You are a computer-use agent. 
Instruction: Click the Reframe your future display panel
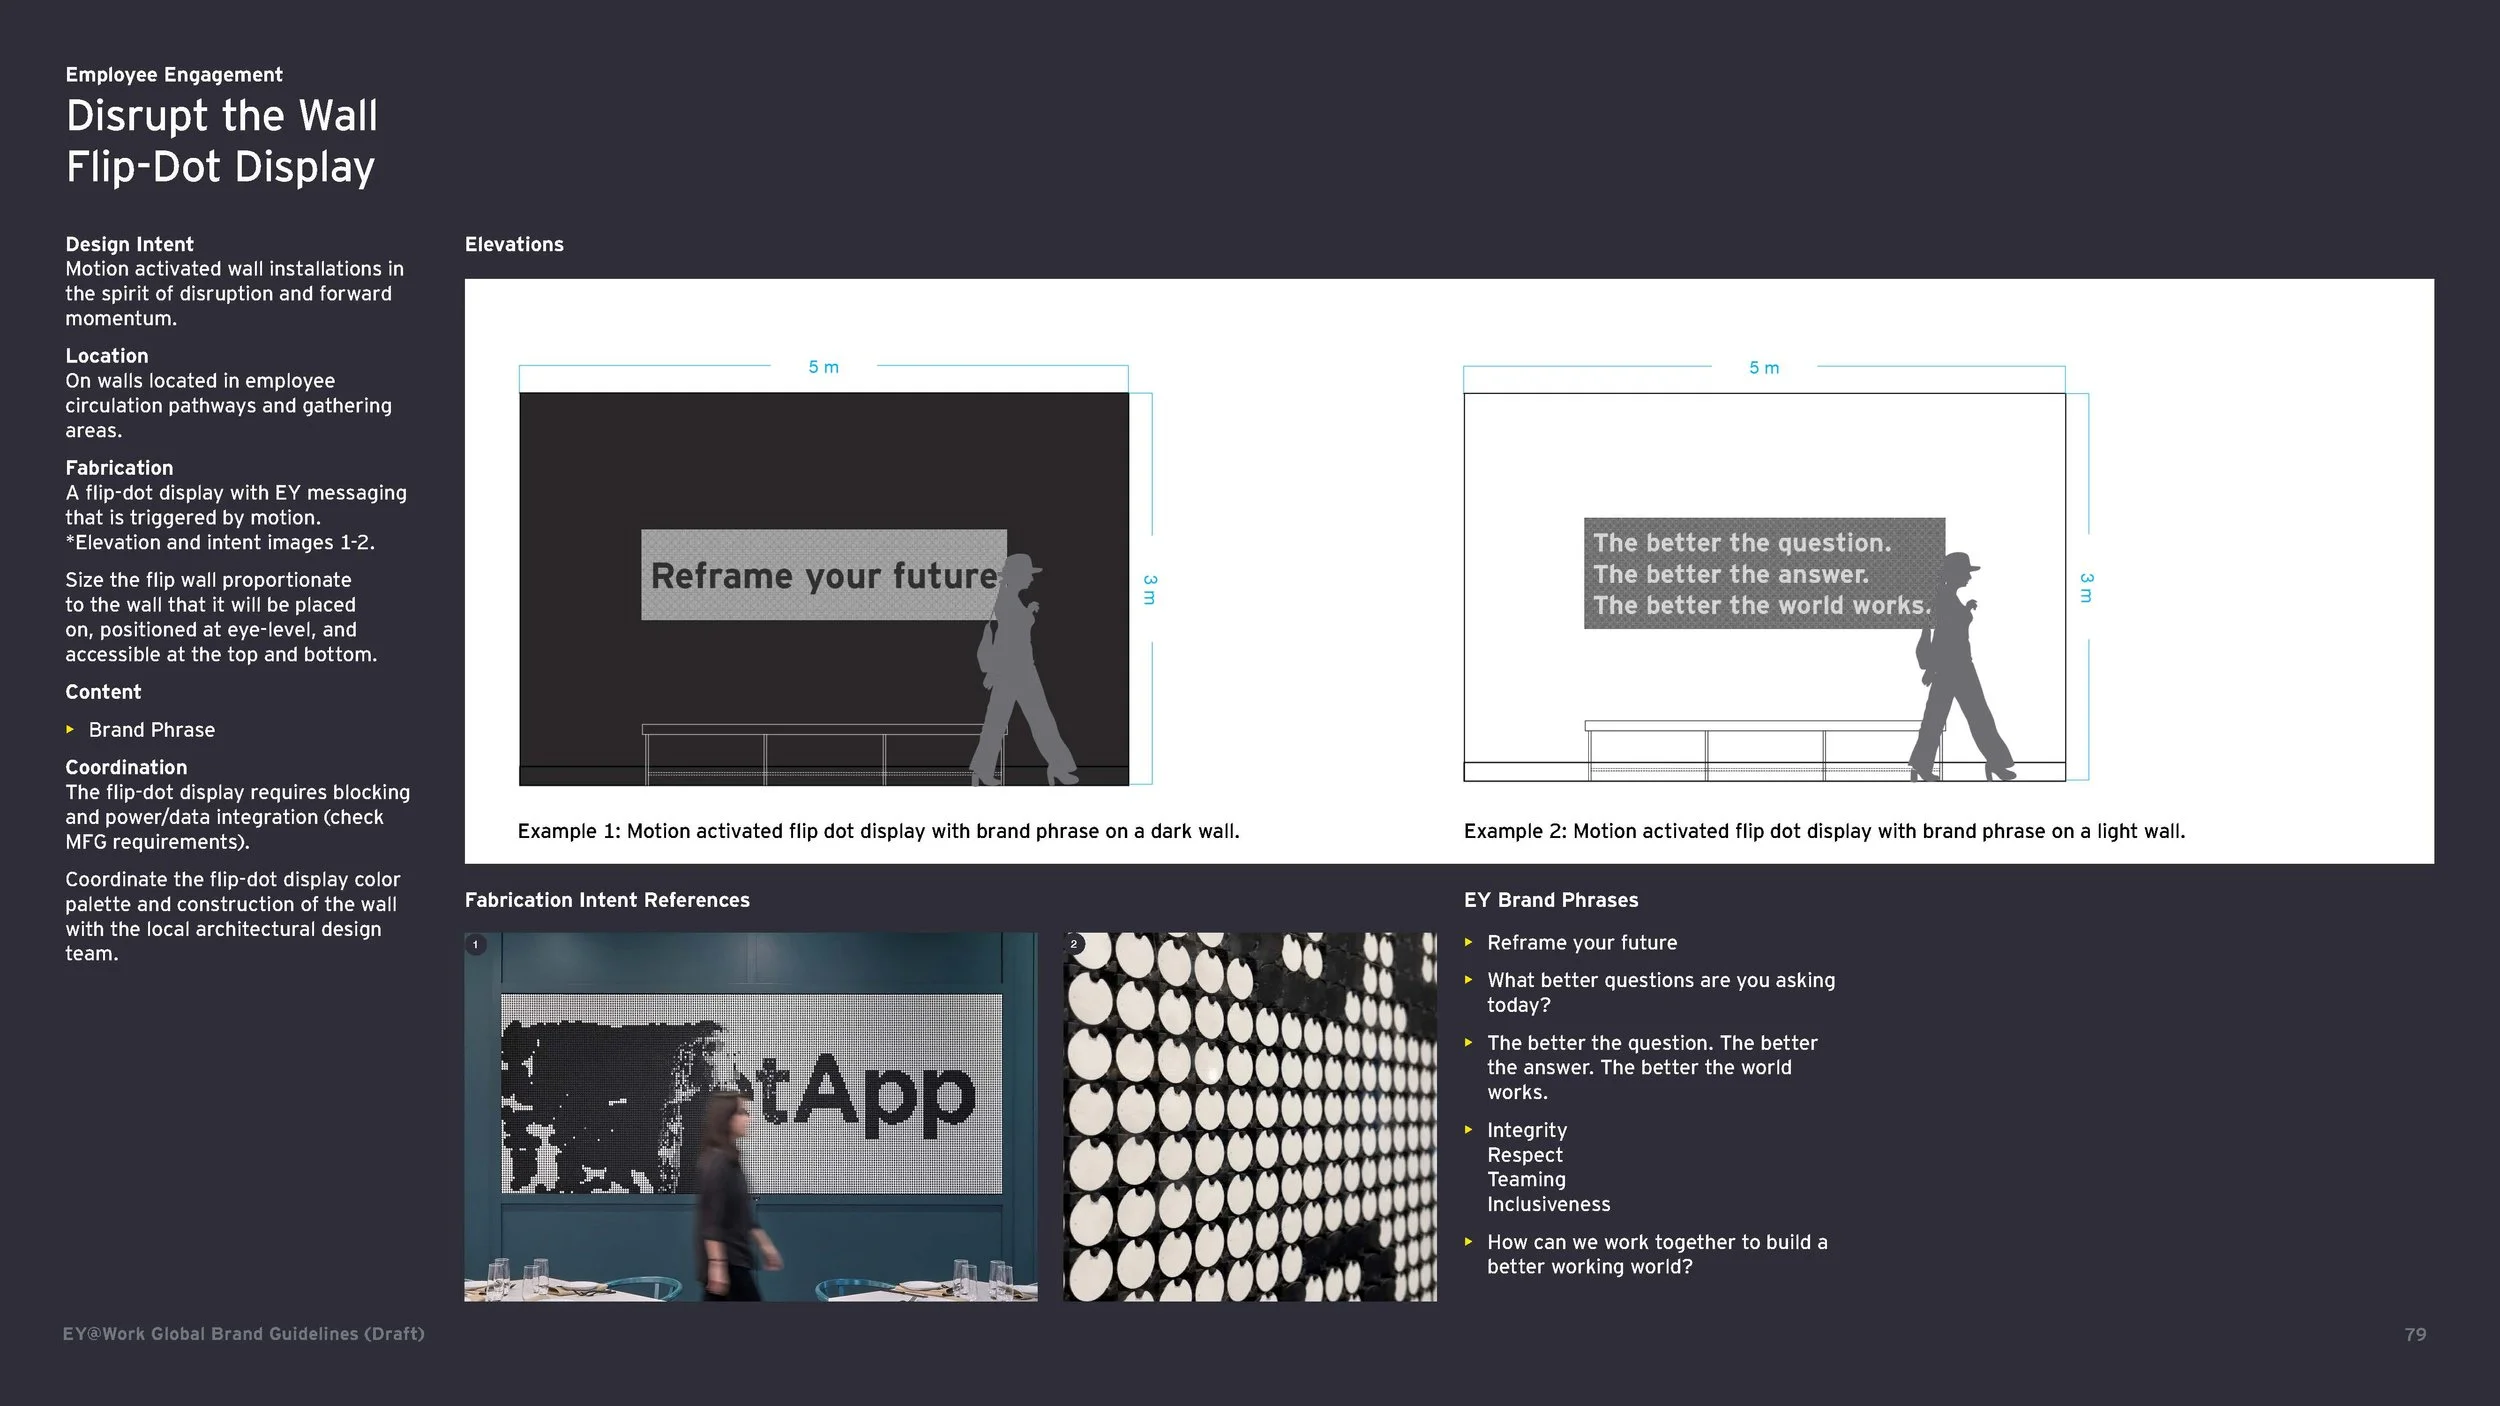pos(822,575)
